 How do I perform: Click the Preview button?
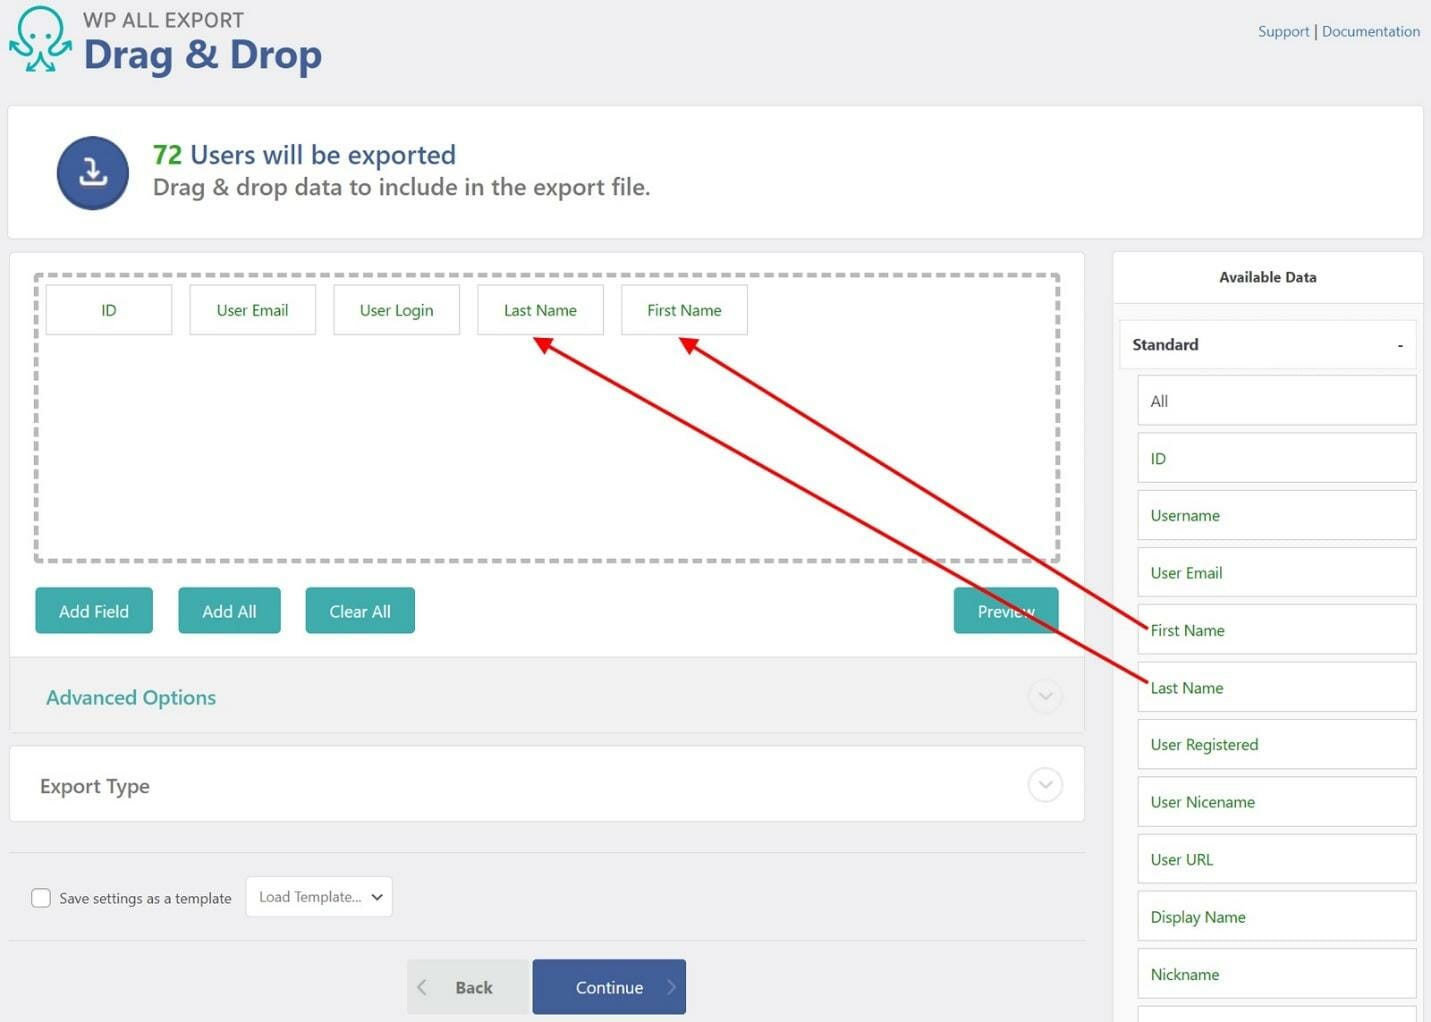click(1006, 611)
